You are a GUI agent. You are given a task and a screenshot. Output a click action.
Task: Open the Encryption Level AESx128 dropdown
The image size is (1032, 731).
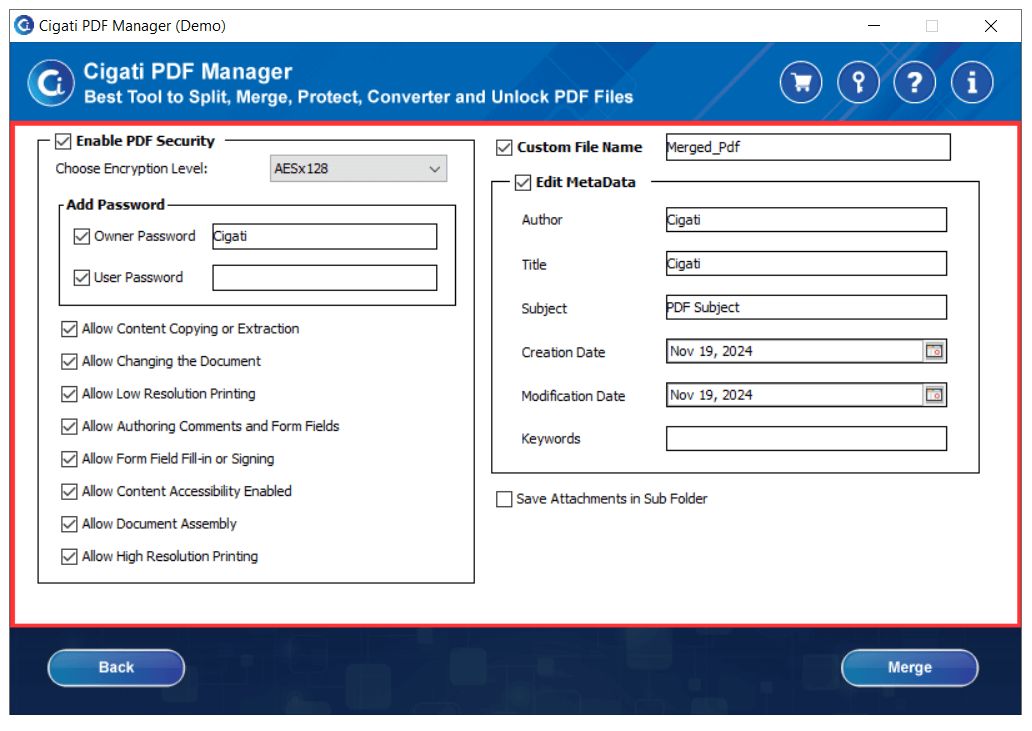pyautogui.click(x=358, y=168)
